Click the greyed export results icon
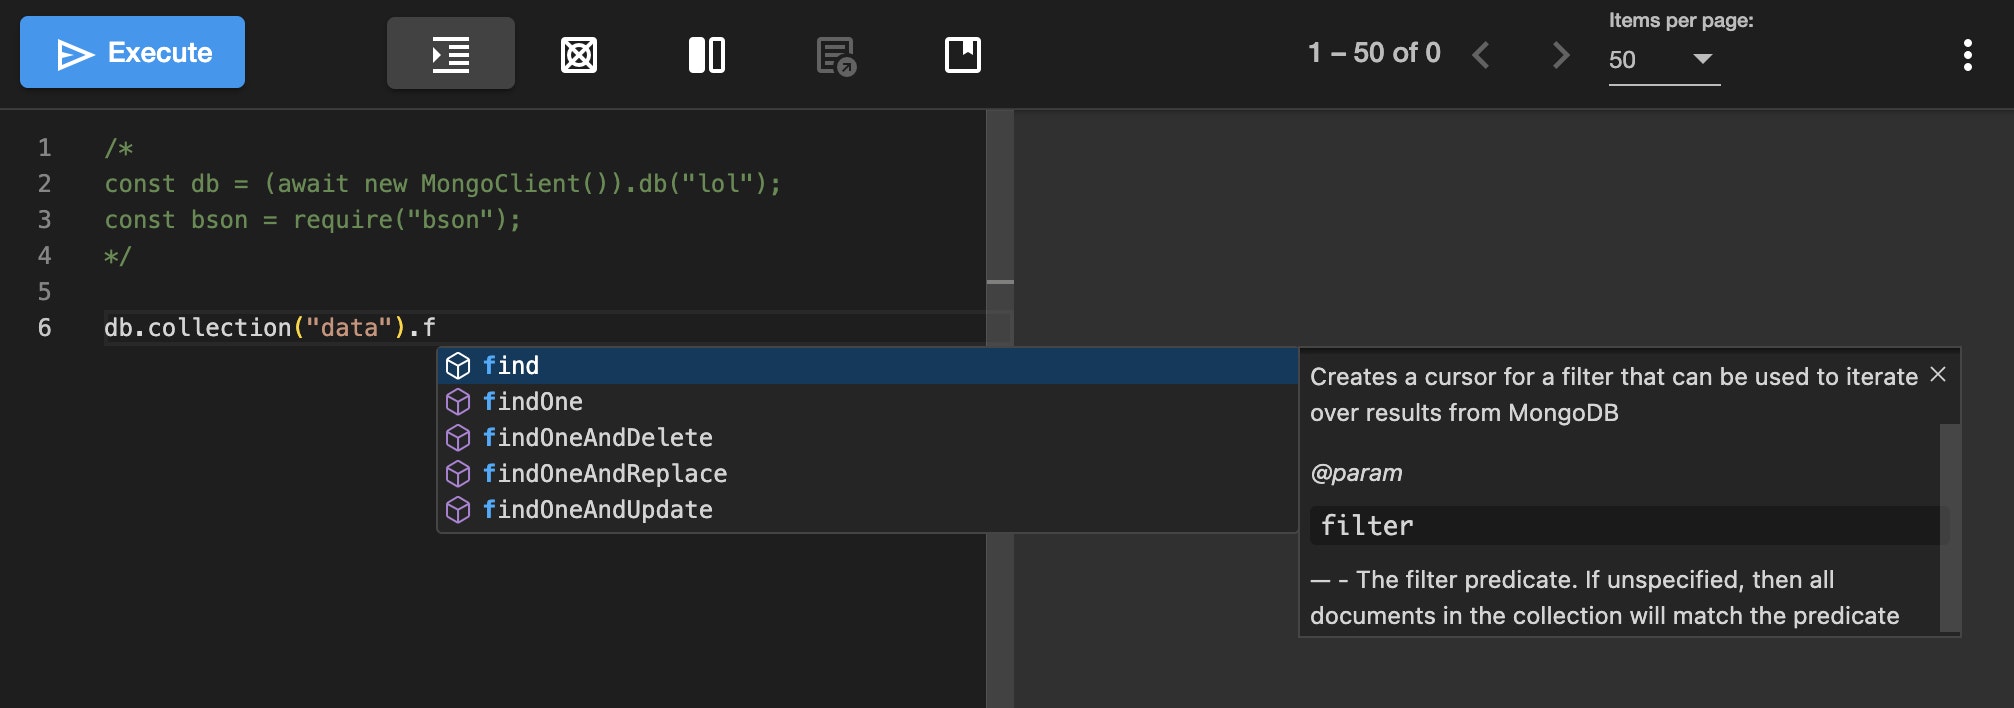 click(836, 56)
